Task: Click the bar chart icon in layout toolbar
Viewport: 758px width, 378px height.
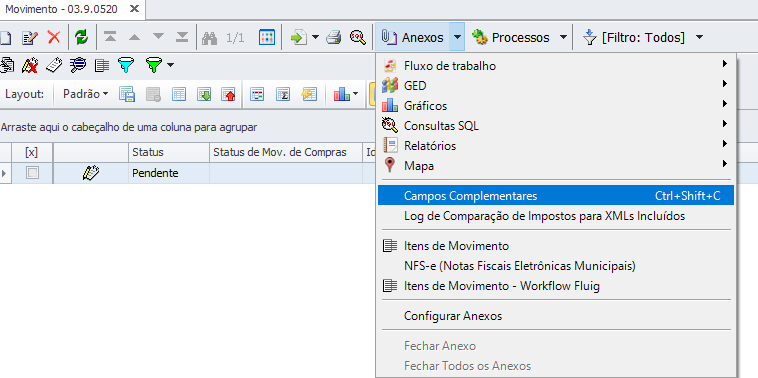Action: point(341,94)
